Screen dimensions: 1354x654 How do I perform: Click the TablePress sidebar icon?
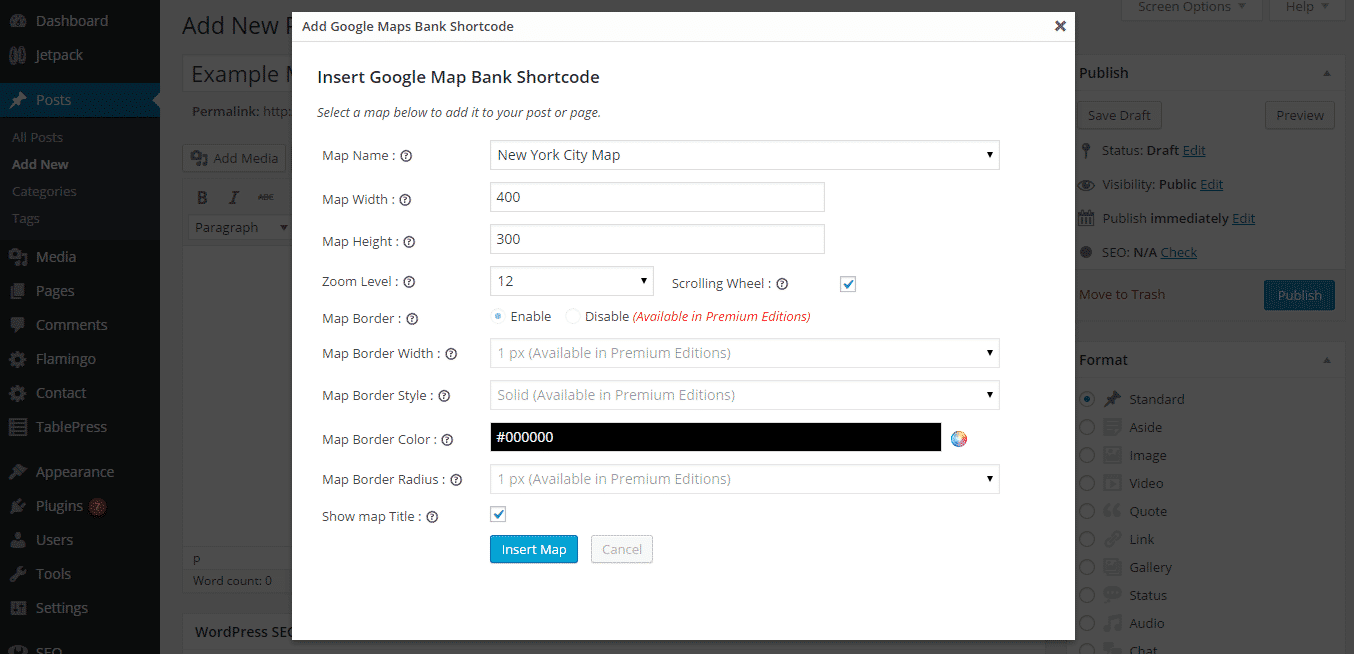point(18,427)
